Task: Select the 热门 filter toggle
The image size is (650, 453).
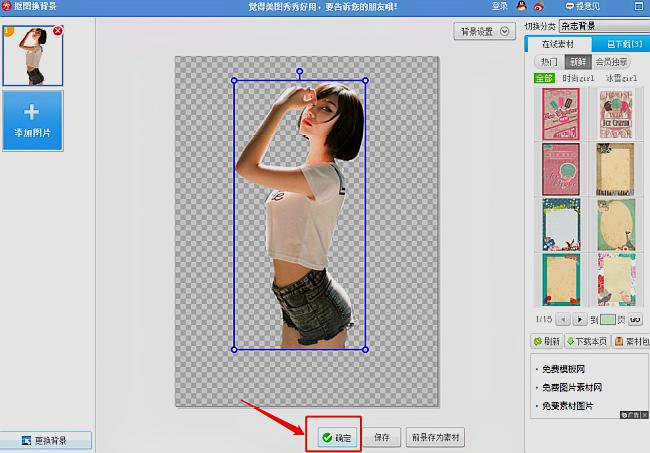Action: (549, 62)
